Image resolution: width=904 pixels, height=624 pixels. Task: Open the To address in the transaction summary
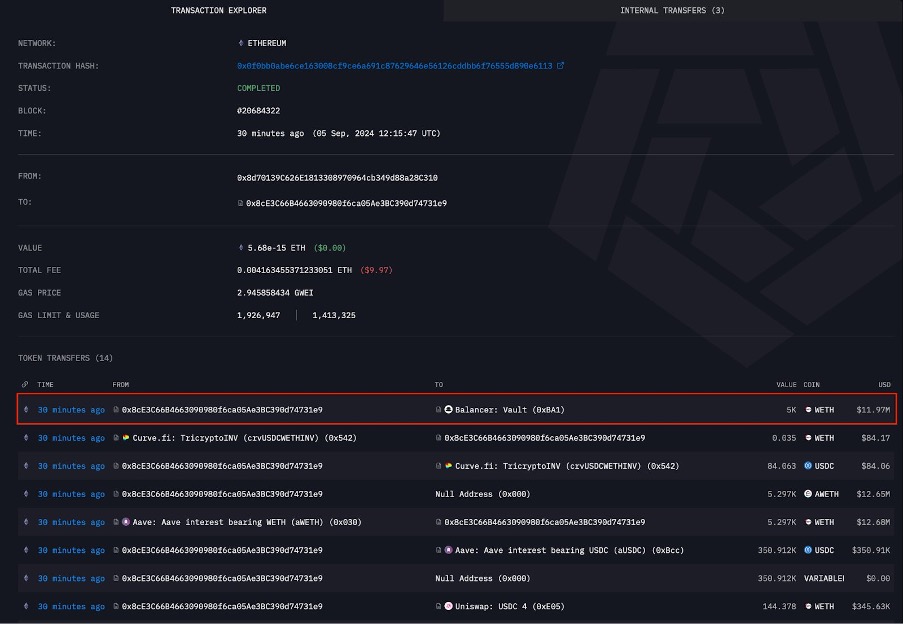(x=346, y=203)
